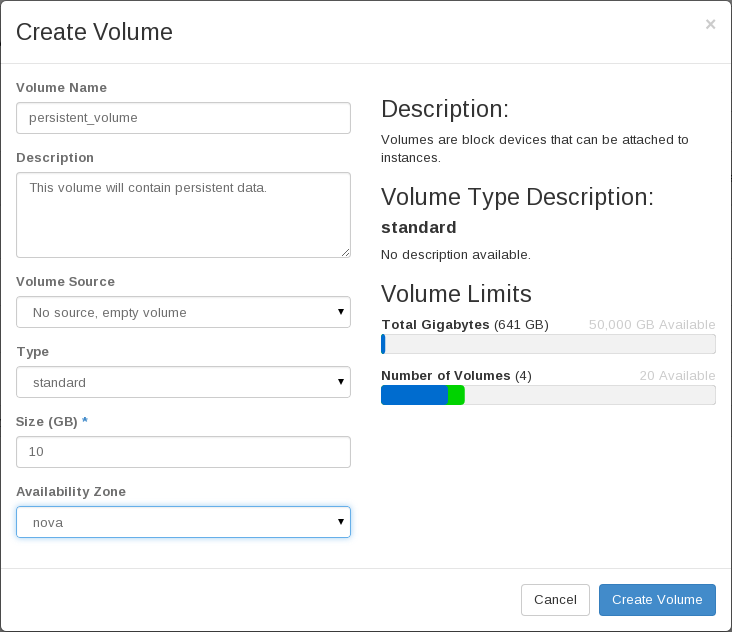Click the 'Volume Limits' heading
This screenshot has height=632, width=732.
456,294
